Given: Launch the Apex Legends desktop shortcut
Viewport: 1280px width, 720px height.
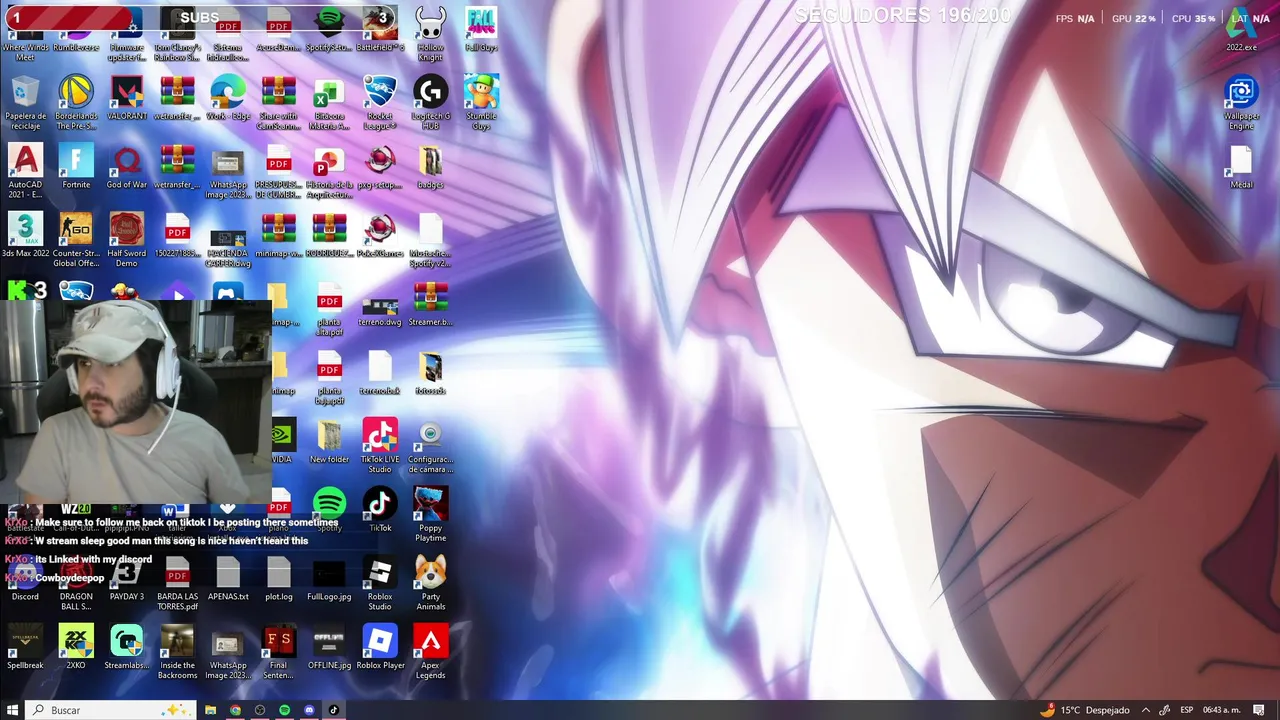Looking at the screenshot, I should click(430, 653).
